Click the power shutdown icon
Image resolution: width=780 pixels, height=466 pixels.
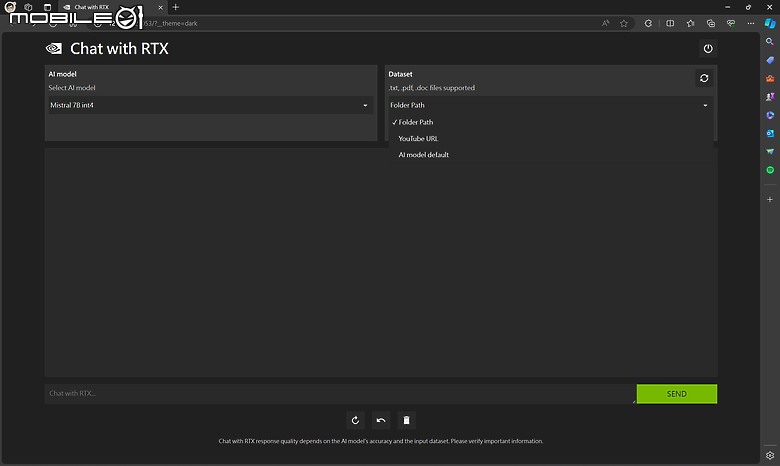tap(707, 49)
